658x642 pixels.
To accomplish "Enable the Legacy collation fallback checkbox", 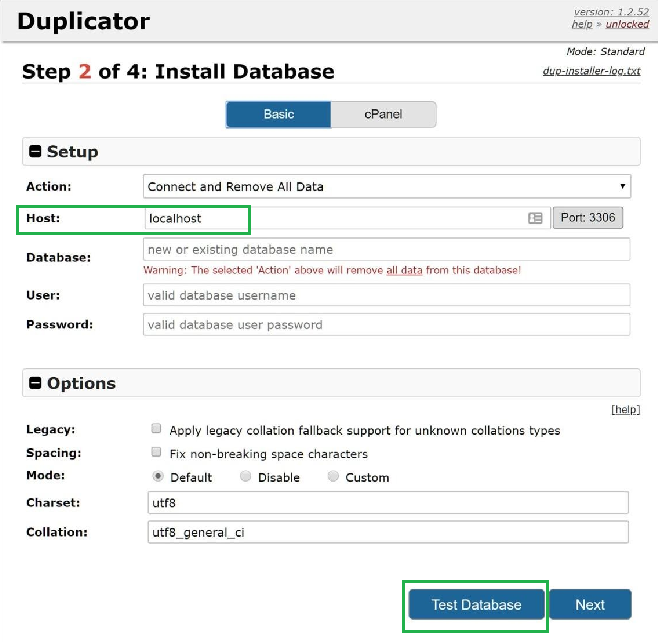I will click(x=156, y=428).
